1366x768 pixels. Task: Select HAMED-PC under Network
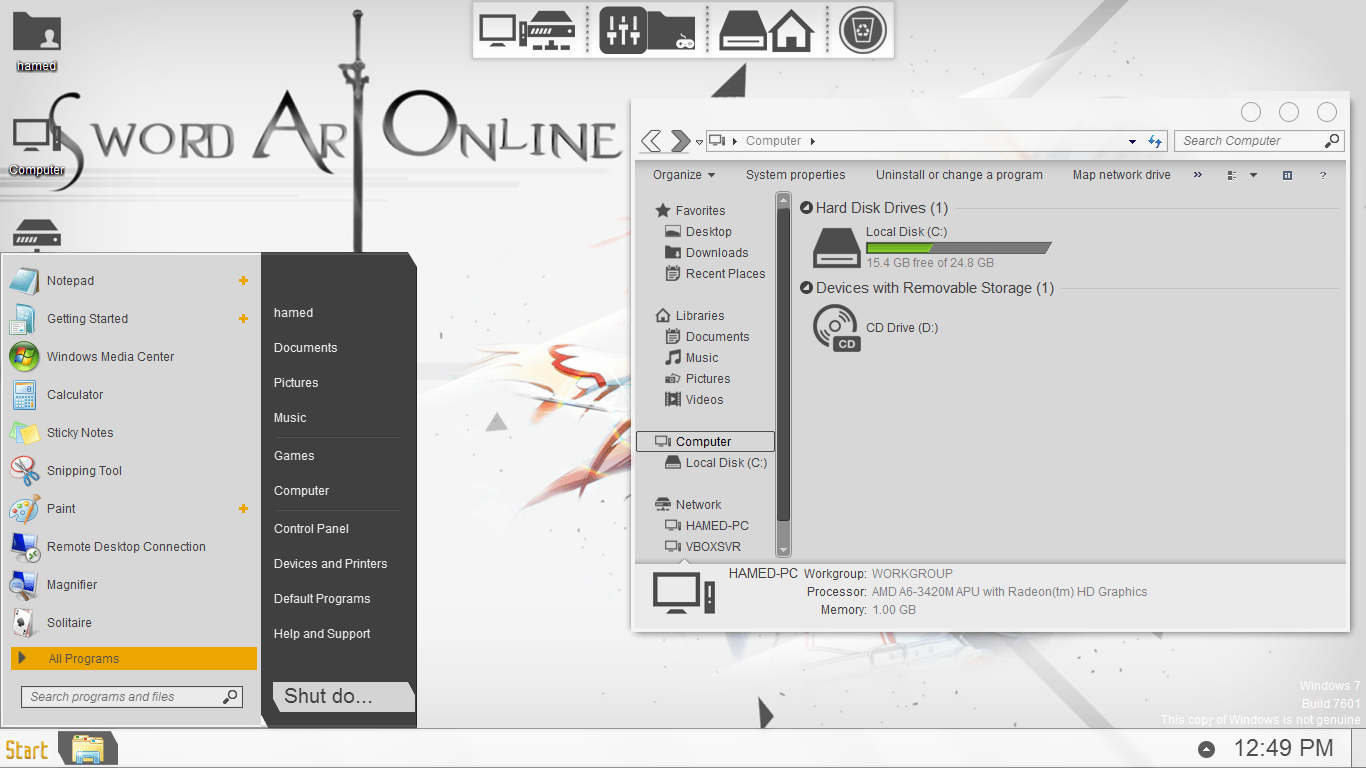click(707, 526)
